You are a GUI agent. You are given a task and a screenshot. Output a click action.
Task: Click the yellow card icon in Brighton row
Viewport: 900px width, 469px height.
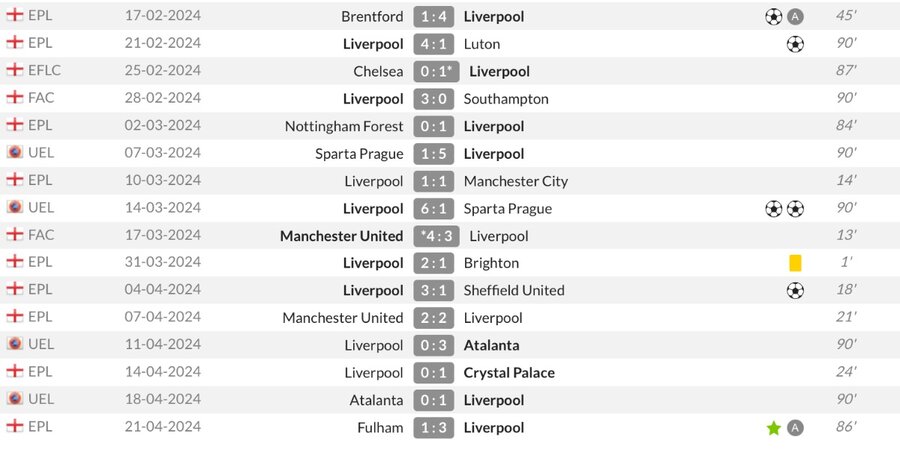(x=795, y=263)
